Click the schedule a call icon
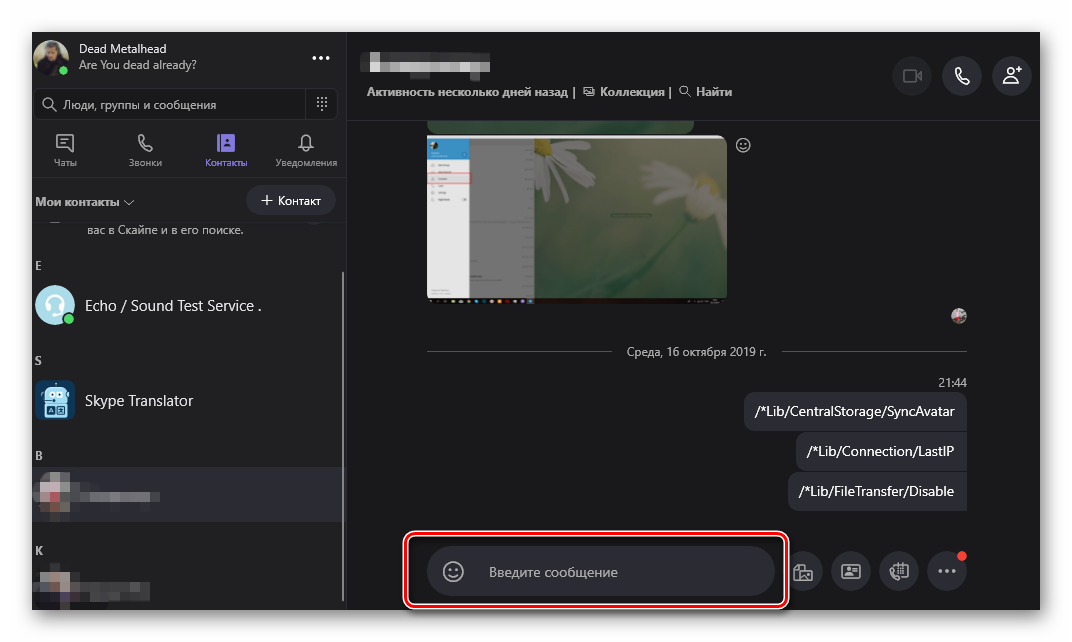This screenshot has width=1072, height=642. pyautogui.click(x=899, y=572)
